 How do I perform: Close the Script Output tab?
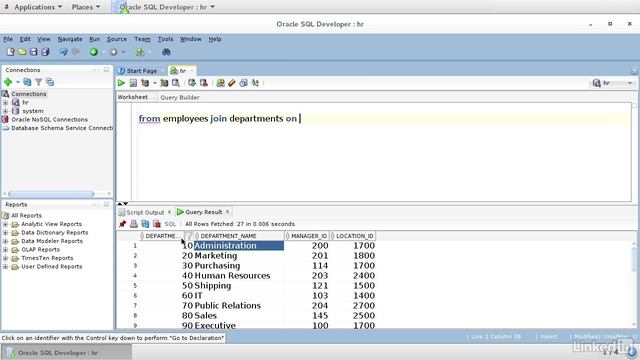tap(169, 212)
